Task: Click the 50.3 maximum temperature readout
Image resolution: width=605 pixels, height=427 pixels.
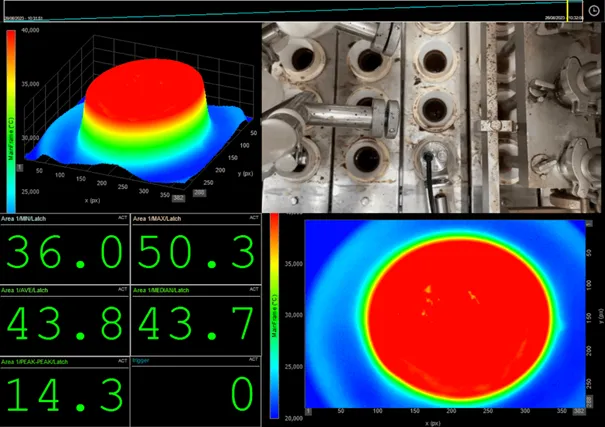Action: [195, 252]
